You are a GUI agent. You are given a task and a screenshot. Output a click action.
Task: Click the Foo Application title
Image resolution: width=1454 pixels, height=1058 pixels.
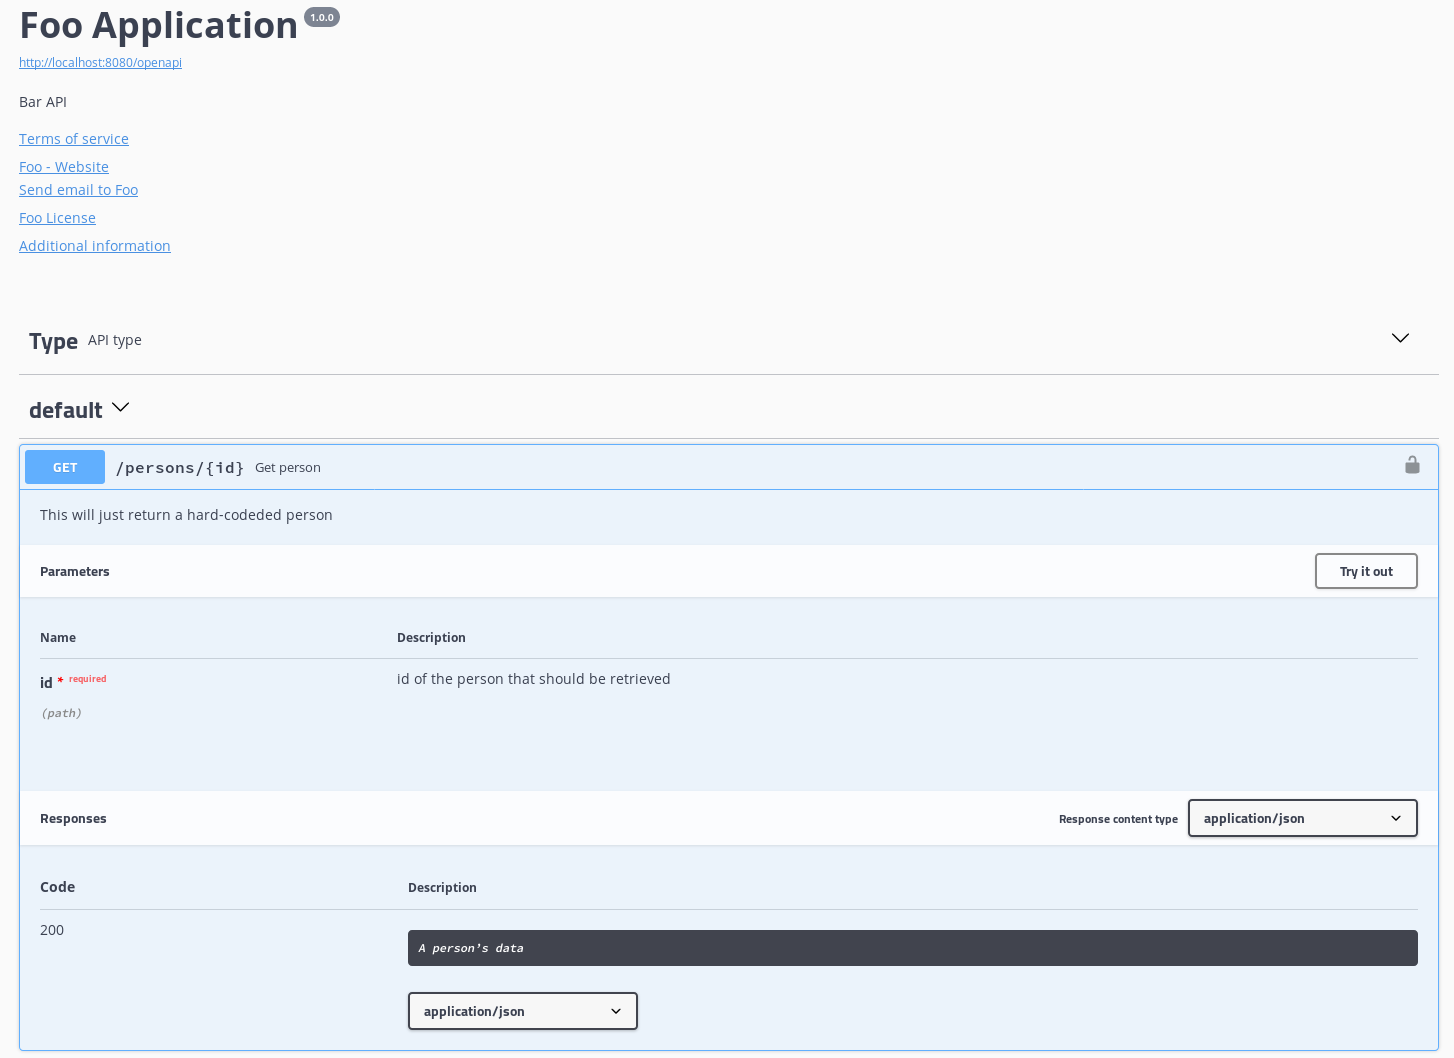click(159, 26)
